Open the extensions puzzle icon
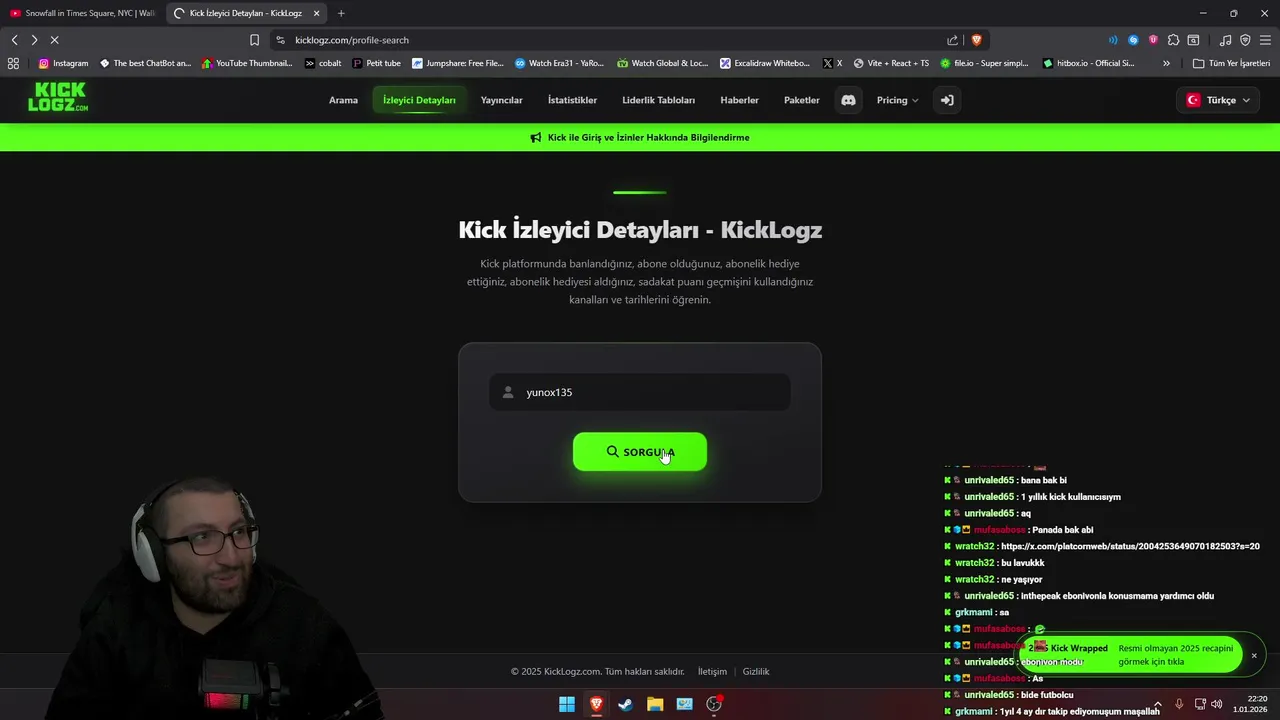This screenshot has width=1280, height=720. pyautogui.click(x=1173, y=40)
